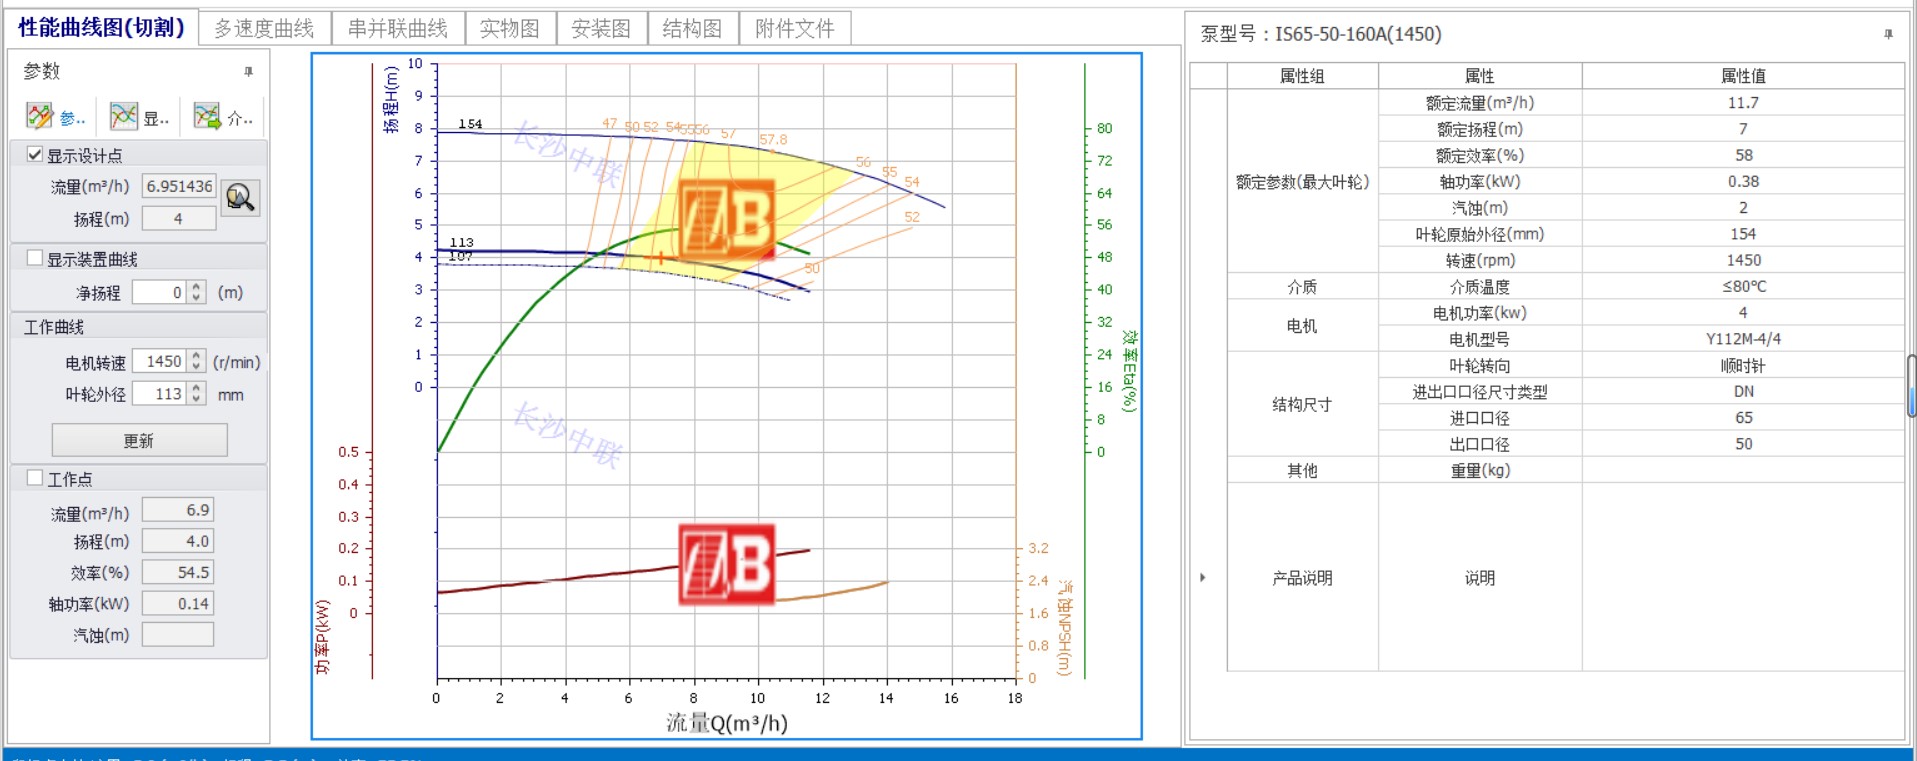This screenshot has width=1917, height=761.
Task: Show the 结构图 tab
Action: (x=693, y=28)
